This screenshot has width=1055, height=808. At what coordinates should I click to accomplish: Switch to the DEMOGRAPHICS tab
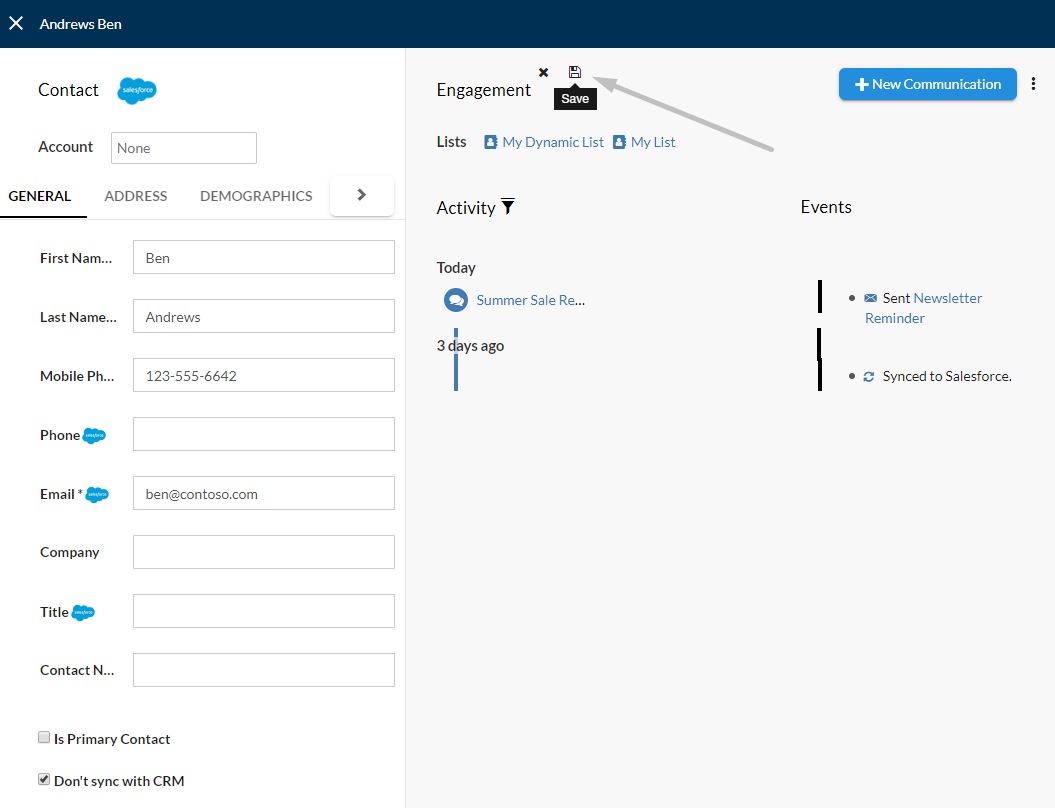[x=256, y=196]
